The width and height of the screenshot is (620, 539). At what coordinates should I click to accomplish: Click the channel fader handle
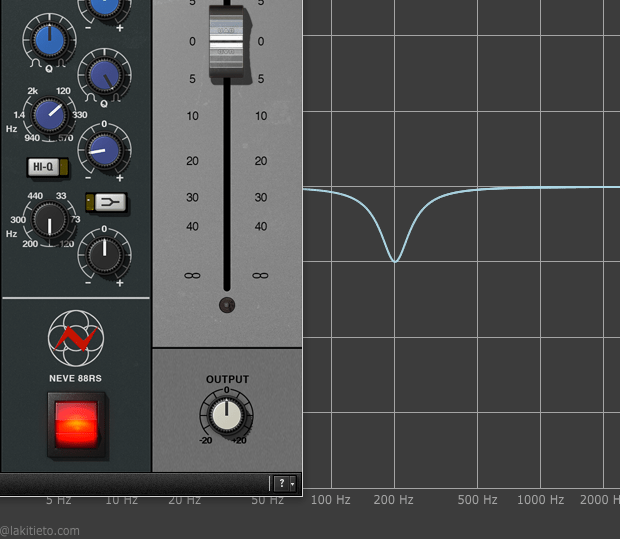227,42
